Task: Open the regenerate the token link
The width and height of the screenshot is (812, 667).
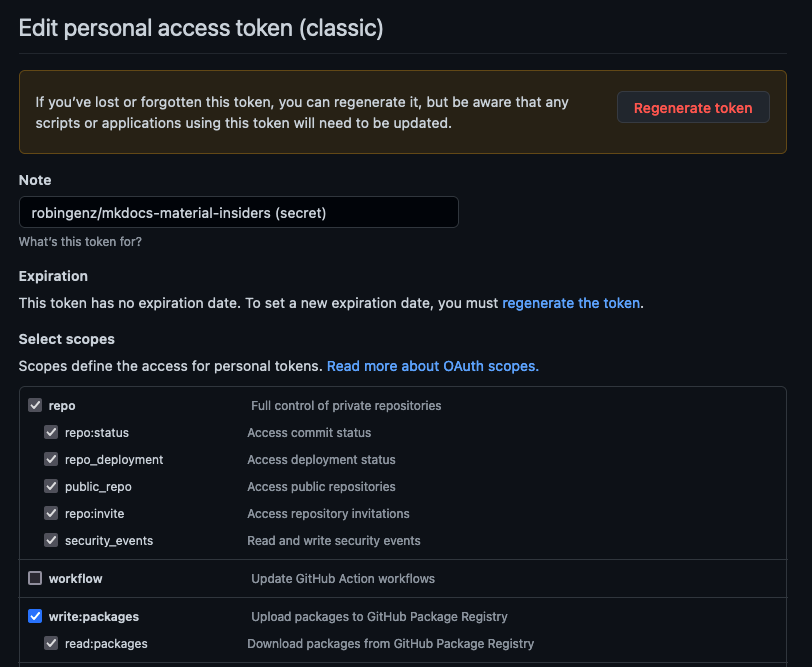Action: coord(571,303)
